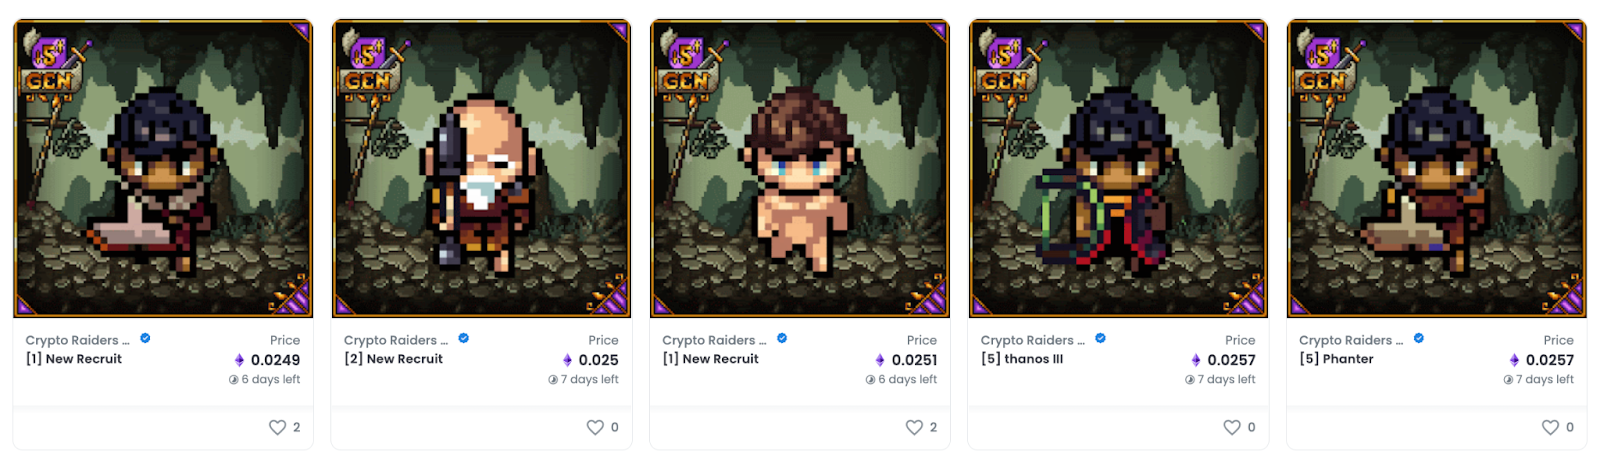Click the [2] New Recruit title

(393, 359)
